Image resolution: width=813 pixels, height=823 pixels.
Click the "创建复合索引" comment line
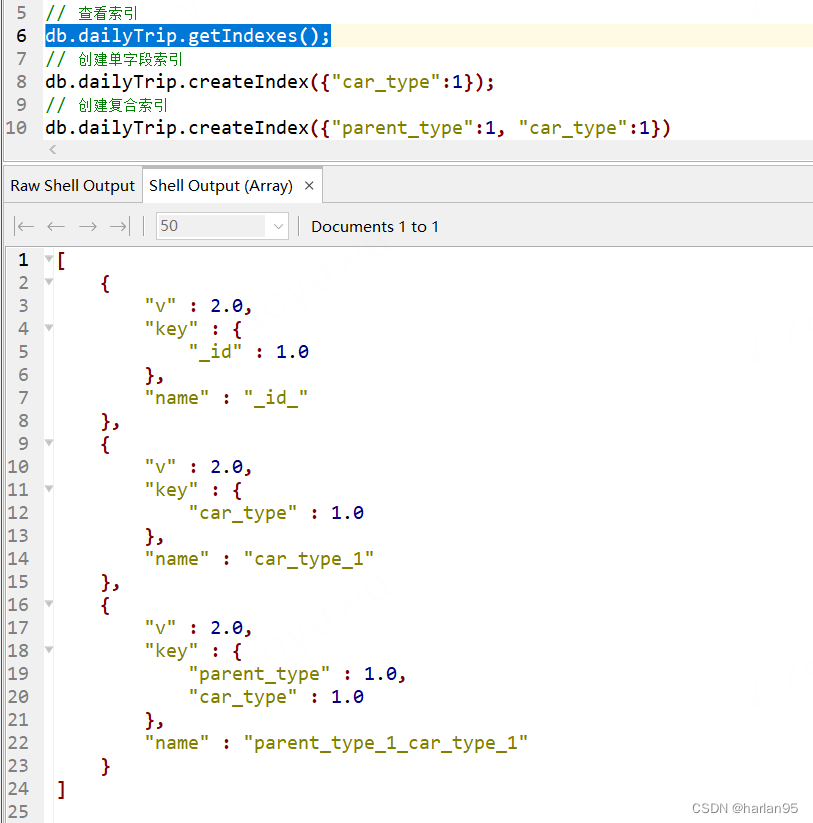(x=107, y=105)
